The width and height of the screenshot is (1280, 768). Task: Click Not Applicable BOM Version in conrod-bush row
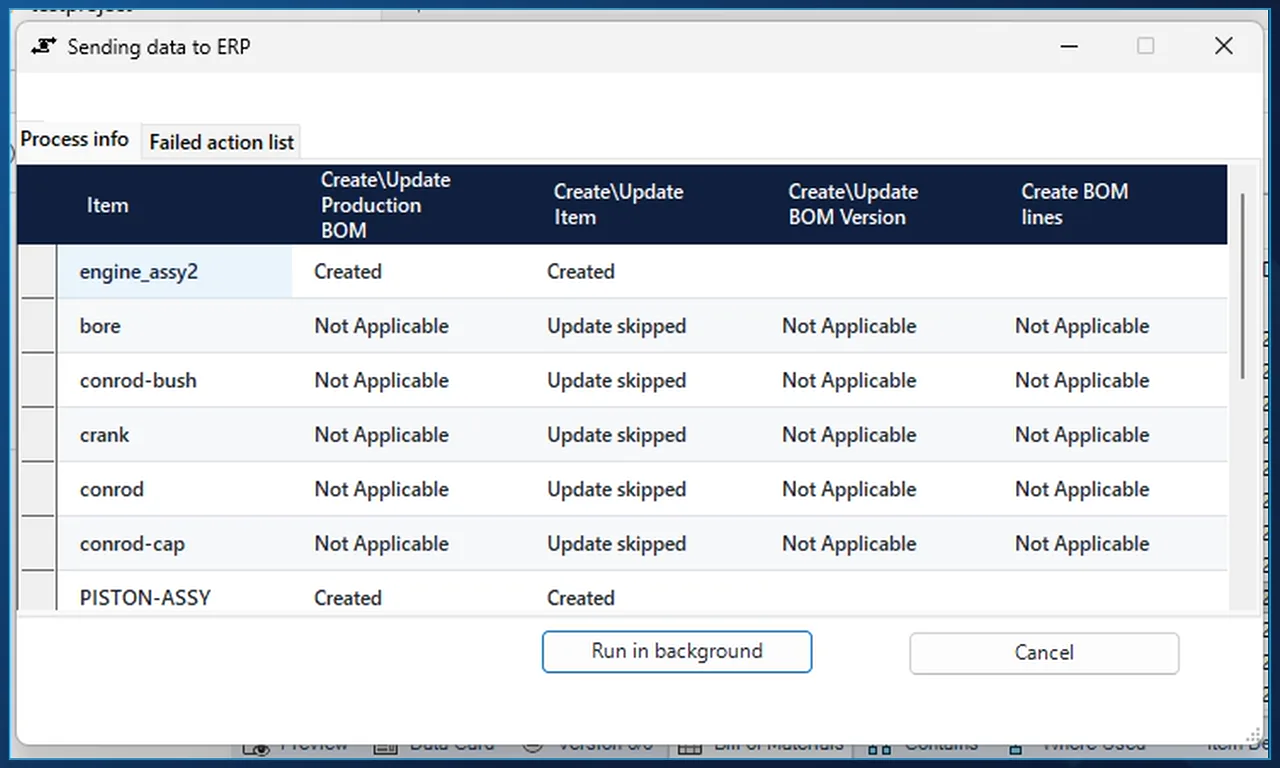849,381
